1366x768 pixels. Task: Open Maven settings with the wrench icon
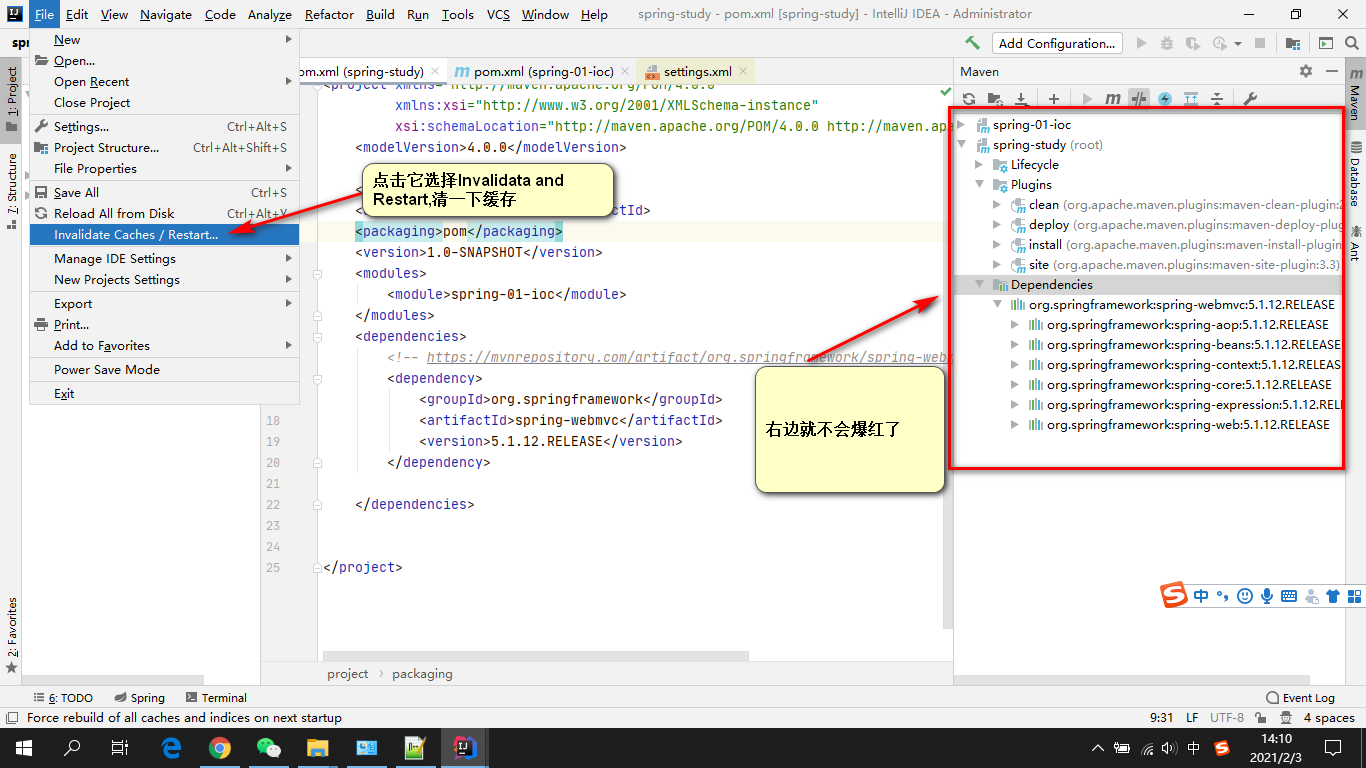(x=1249, y=99)
